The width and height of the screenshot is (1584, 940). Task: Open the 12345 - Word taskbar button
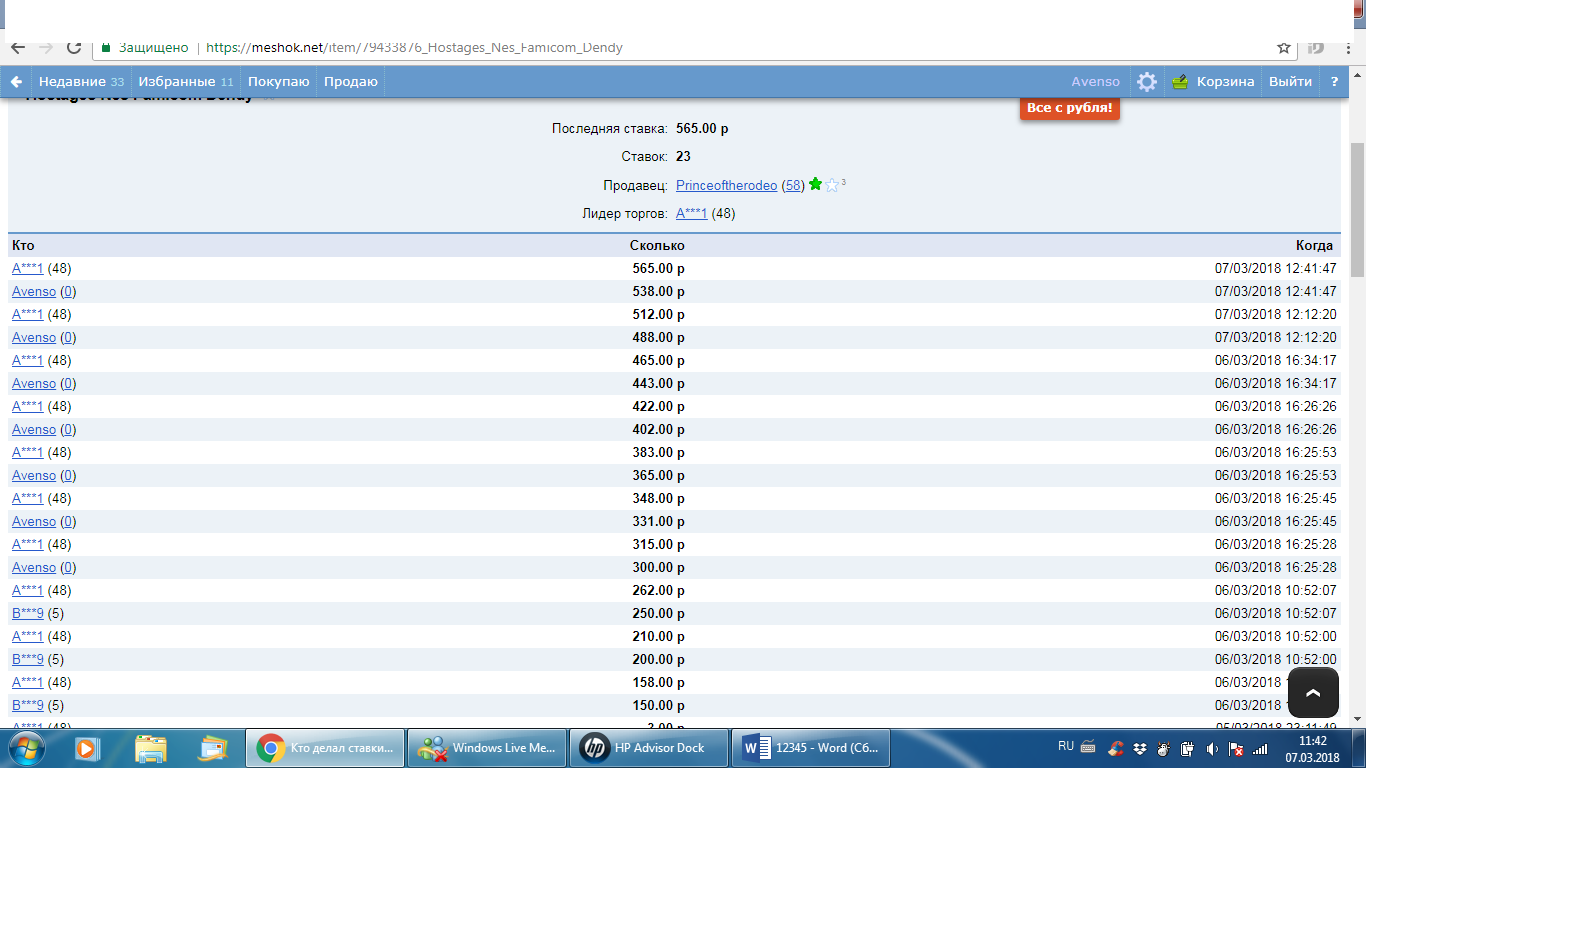(811, 748)
